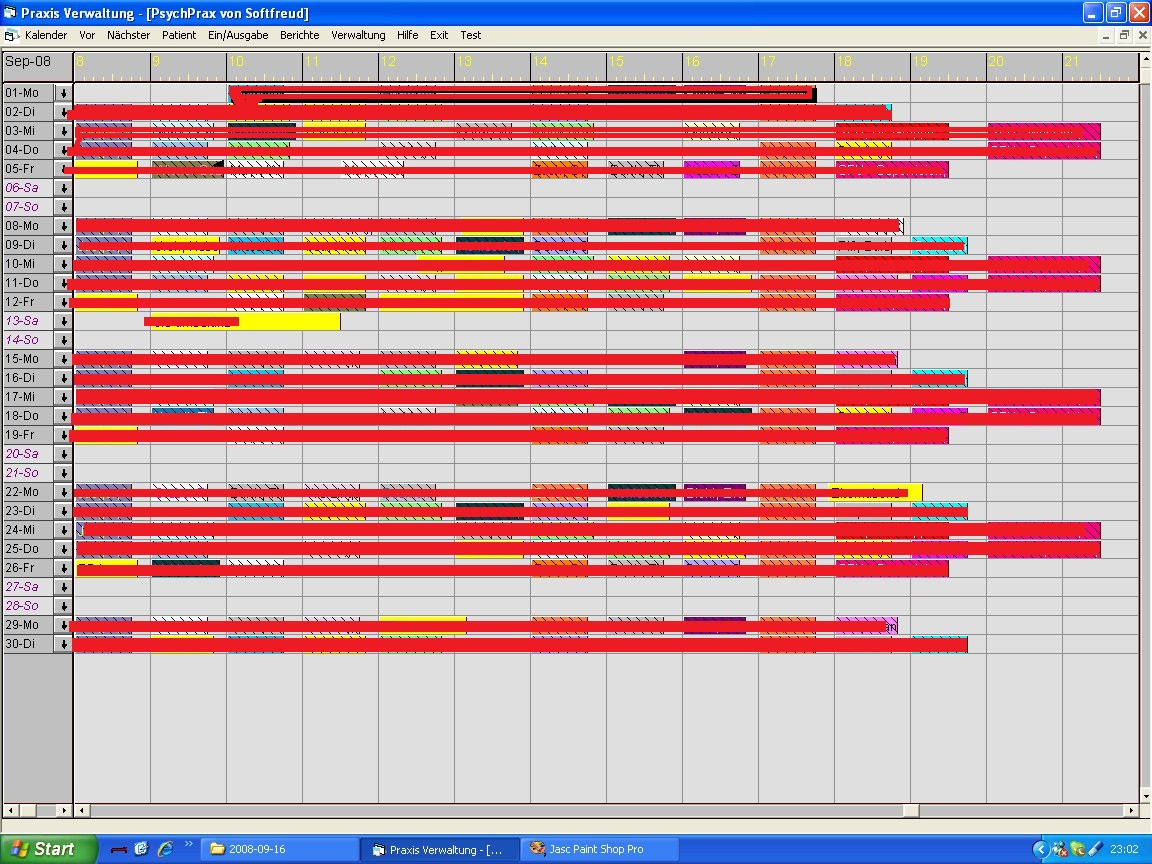Click the down arrow for 07-So
This screenshot has width=1152, height=864.
[64, 207]
